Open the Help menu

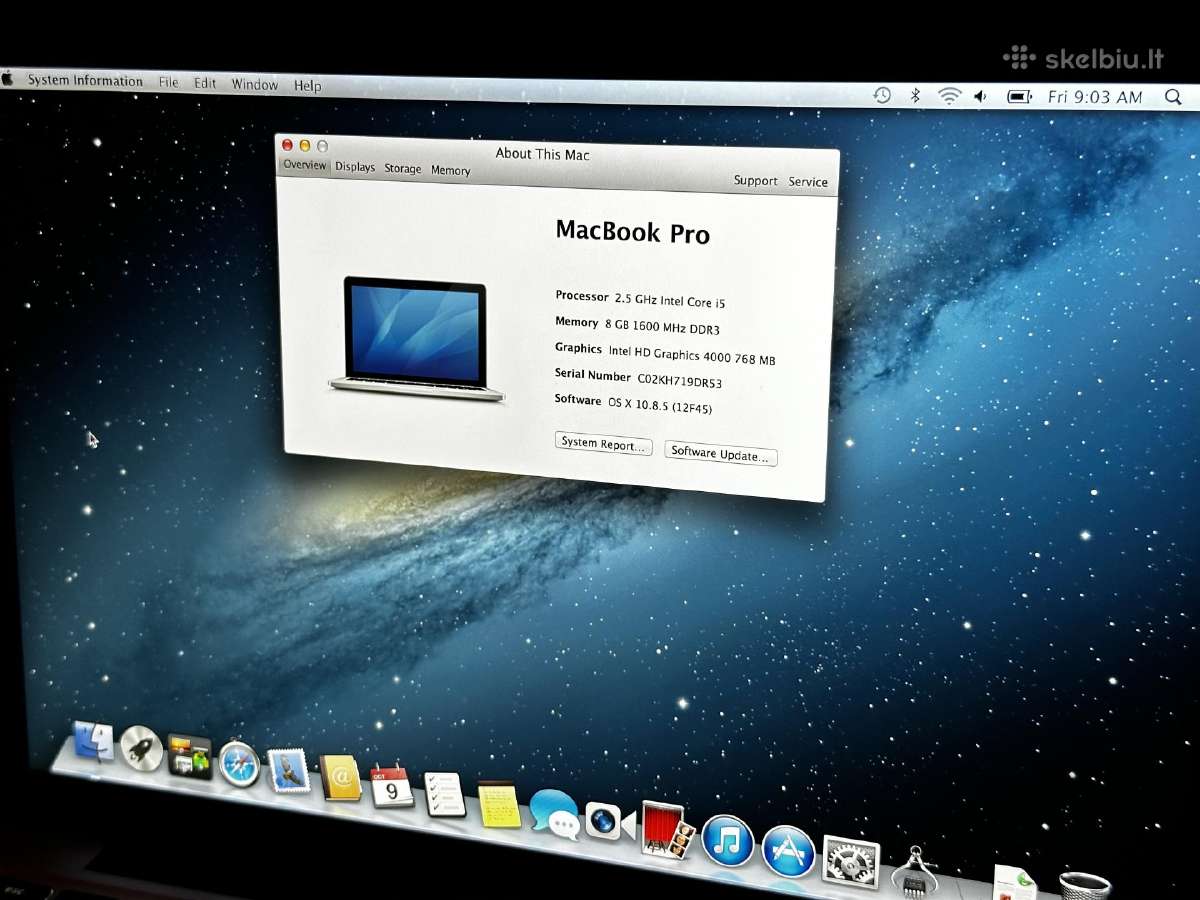coord(307,86)
